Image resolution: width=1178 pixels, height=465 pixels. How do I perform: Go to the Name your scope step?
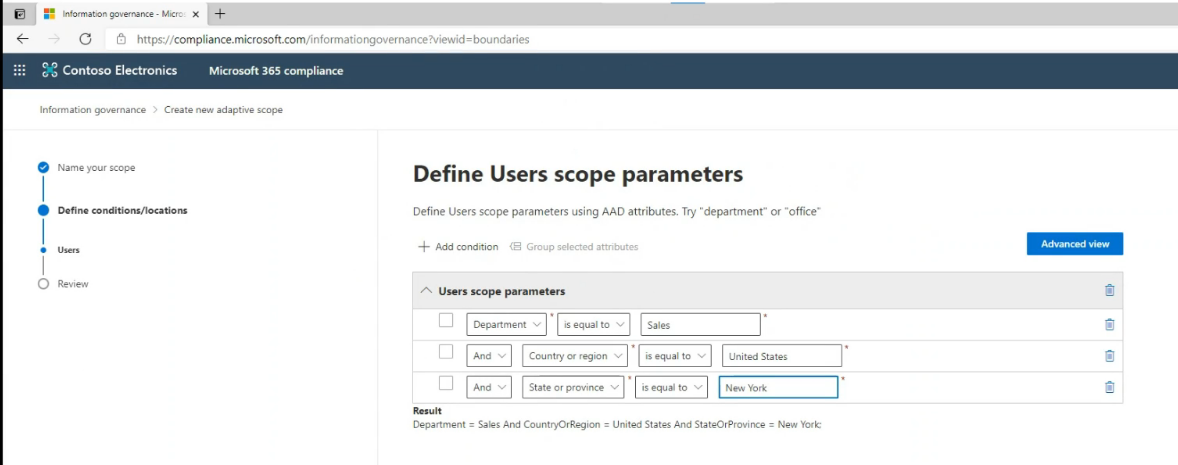[x=96, y=168]
